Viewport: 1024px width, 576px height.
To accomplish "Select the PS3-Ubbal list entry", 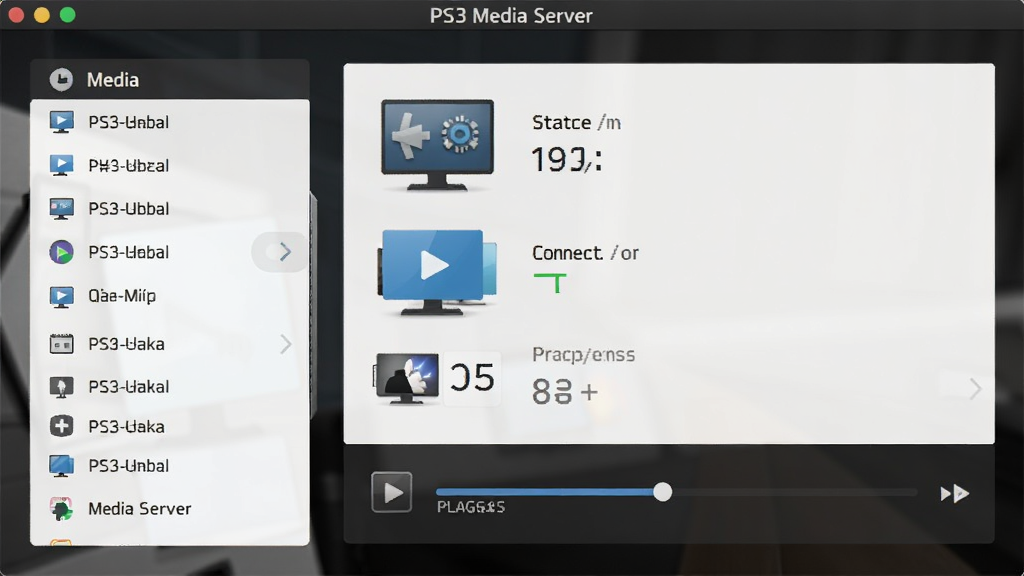I will (170, 209).
